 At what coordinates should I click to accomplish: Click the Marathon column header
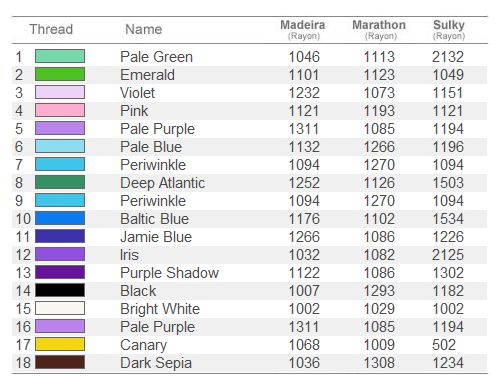379,29
